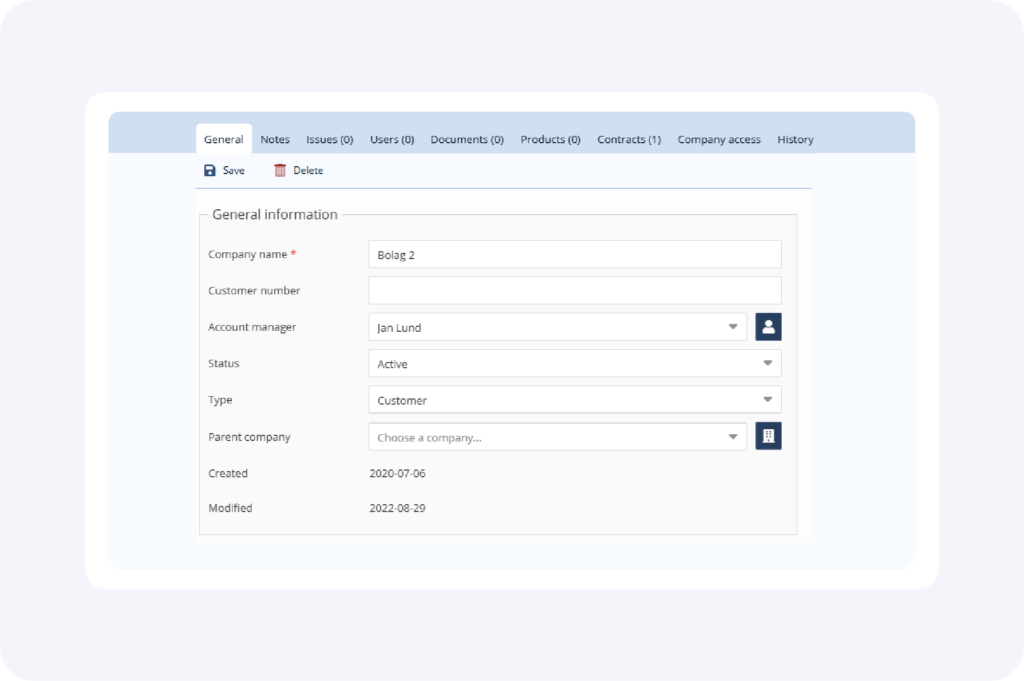Screen dimensions: 1024x681
Task: Click the building icon beside Parent company
Action: pos(768,437)
